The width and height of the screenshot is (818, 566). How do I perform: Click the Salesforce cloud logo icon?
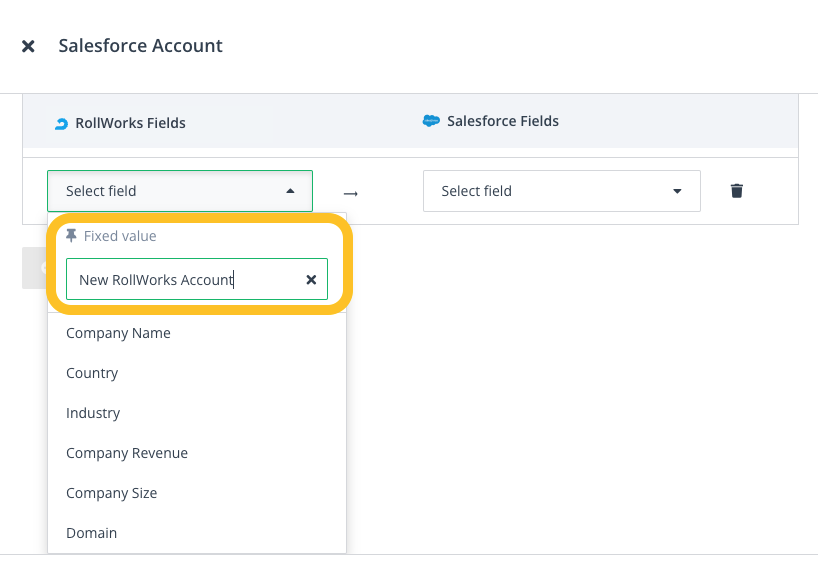(x=431, y=121)
